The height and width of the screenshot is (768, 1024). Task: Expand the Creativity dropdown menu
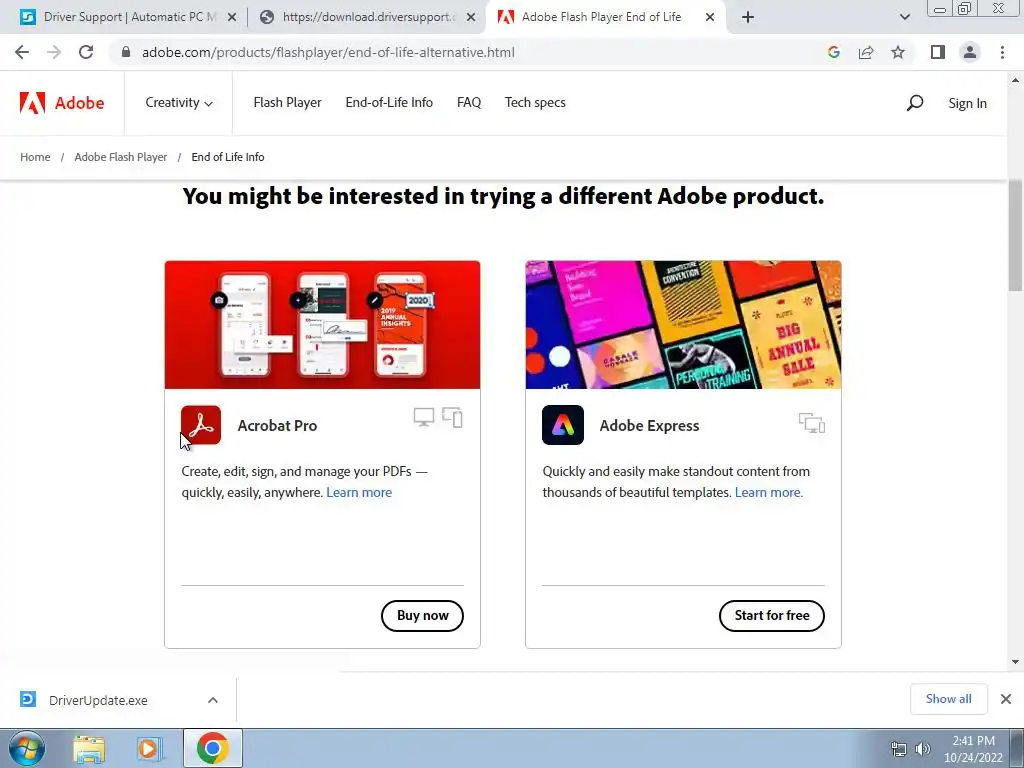click(178, 103)
